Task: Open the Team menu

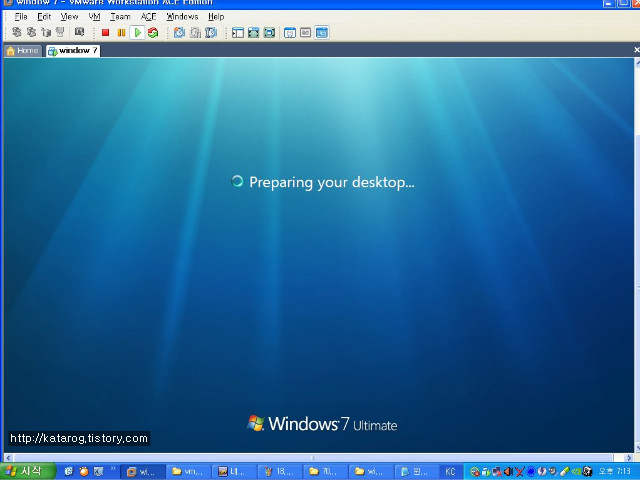Action: [120, 17]
